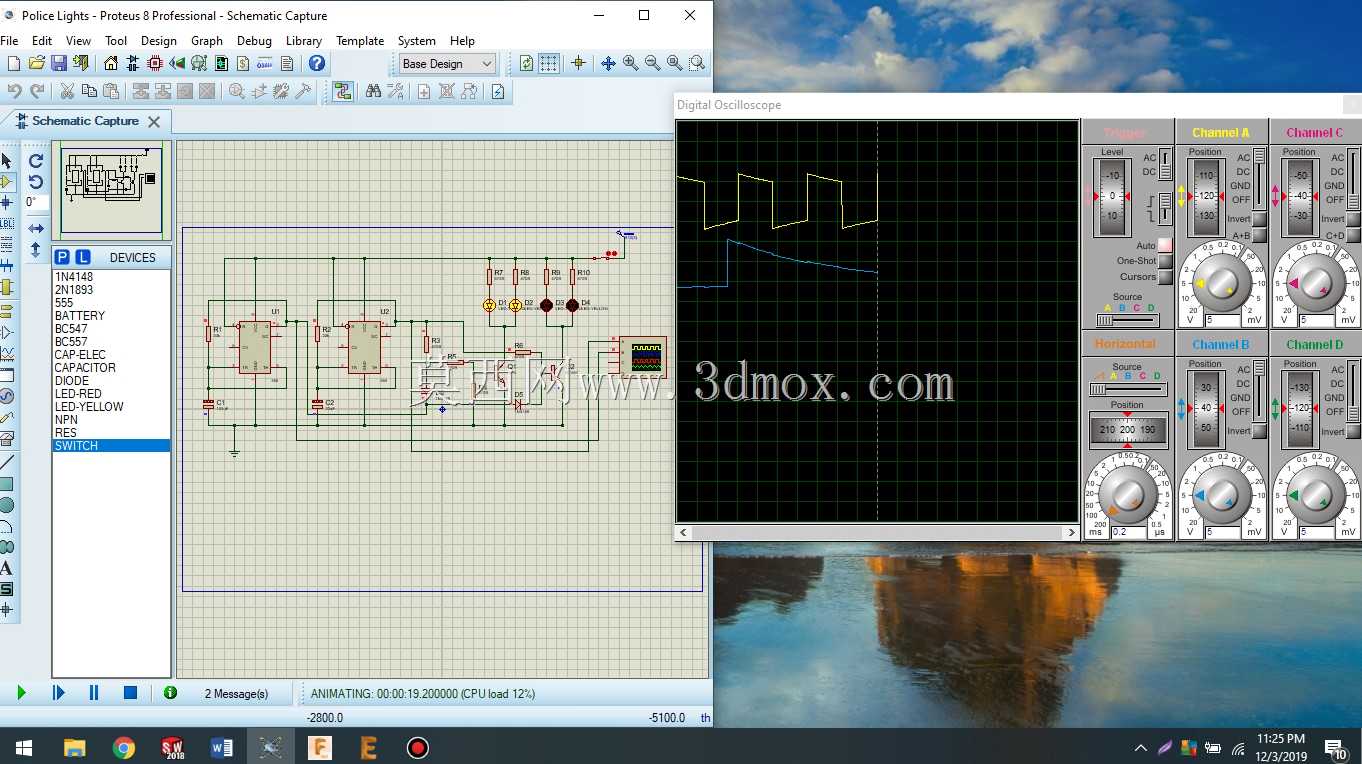Viewport: 1362px width, 764px height.
Task: Click the Pan/Center view arrows icon
Action: tap(608, 63)
